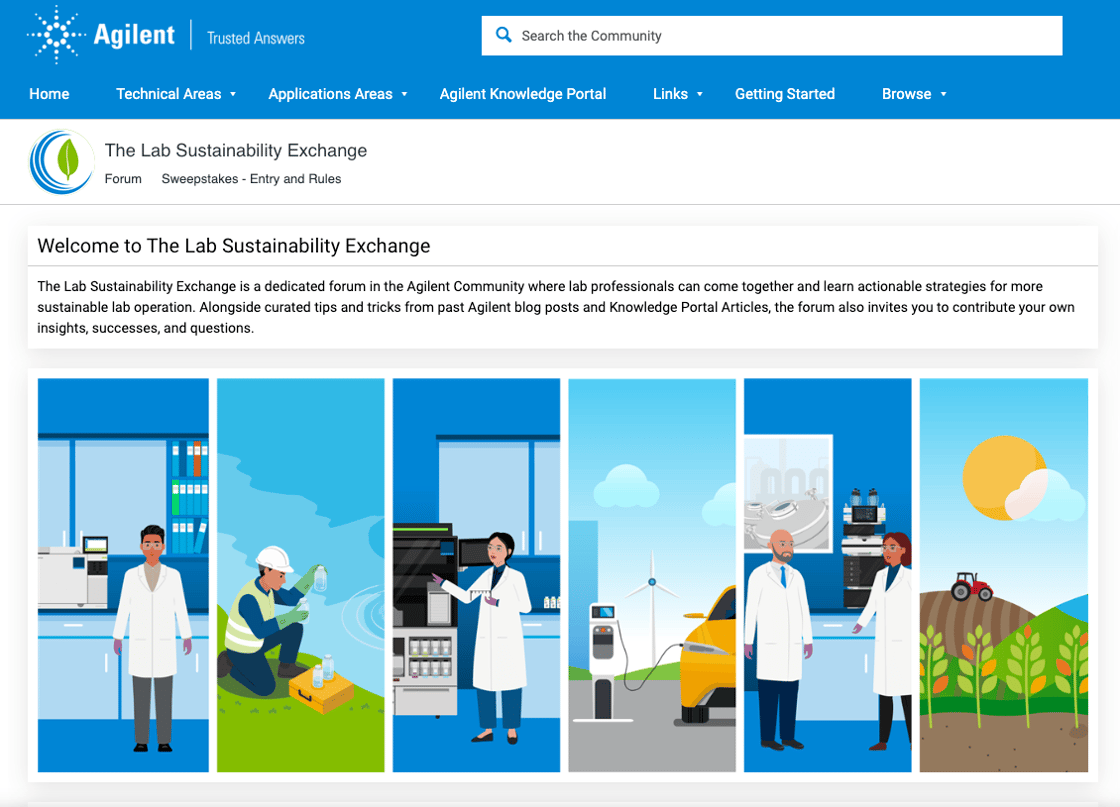Type in the Search the Community field
1120x807 pixels.
[x=780, y=36]
